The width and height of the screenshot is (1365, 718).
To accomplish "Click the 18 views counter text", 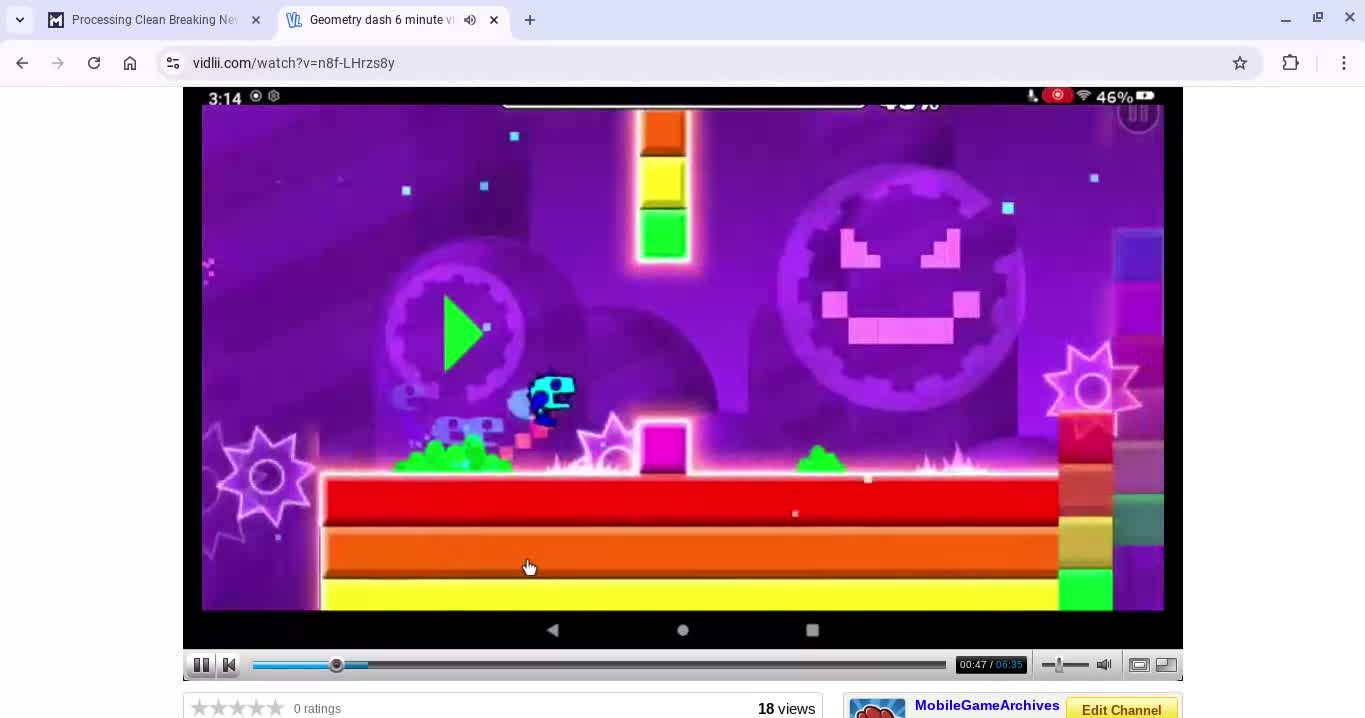I will pyautogui.click(x=786, y=709).
